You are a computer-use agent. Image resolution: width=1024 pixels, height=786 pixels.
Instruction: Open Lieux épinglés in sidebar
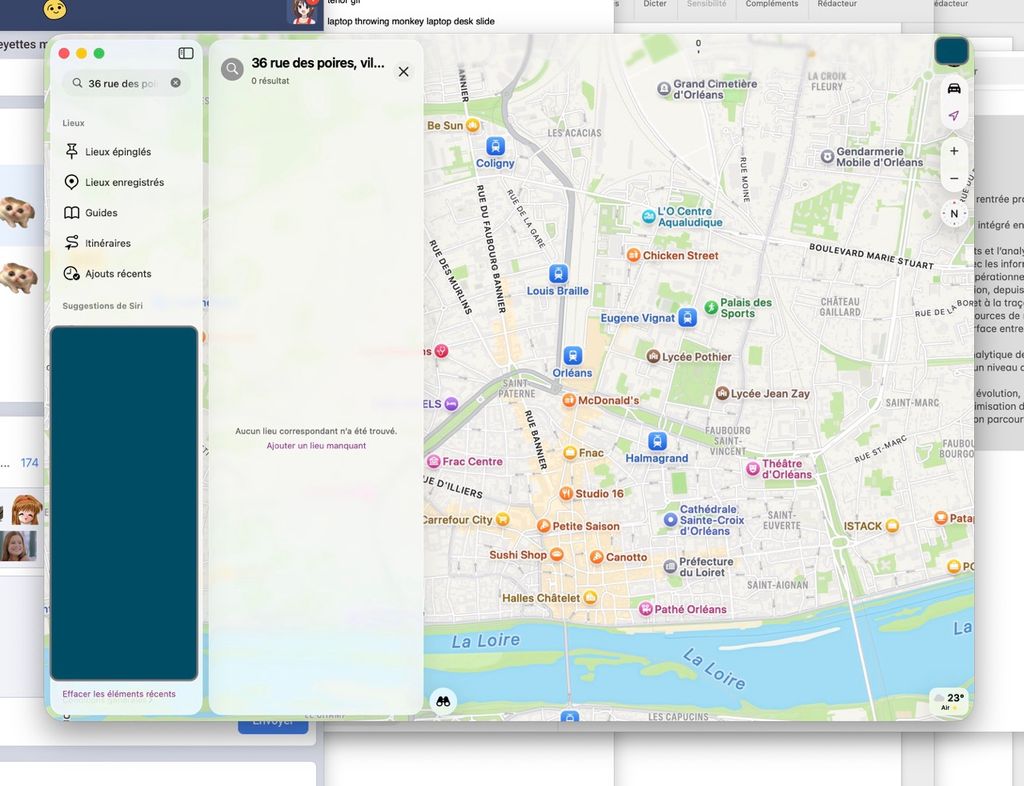click(x=117, y=152)
